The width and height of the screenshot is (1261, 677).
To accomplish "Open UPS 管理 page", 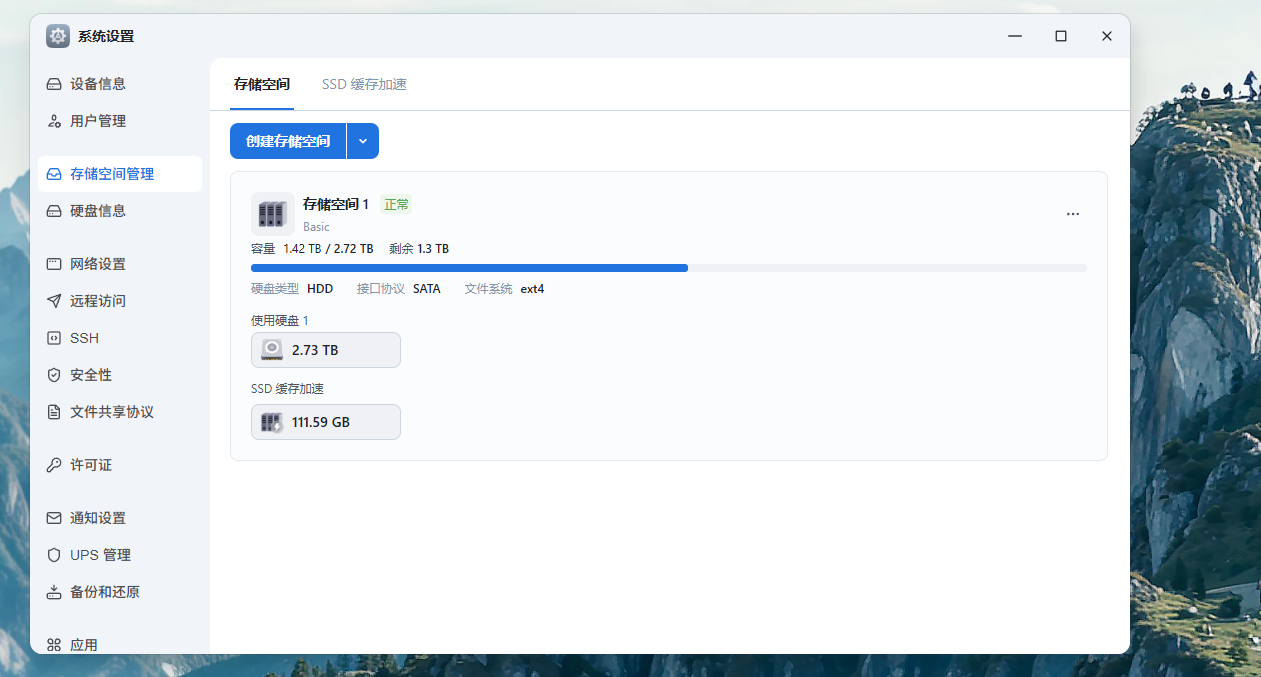I will pyautogui.click(x=120, y=555).
